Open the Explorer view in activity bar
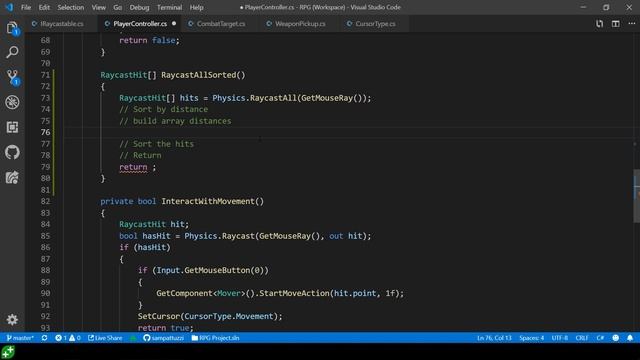This screenshot has width=640, height=360. coord(12,28)
